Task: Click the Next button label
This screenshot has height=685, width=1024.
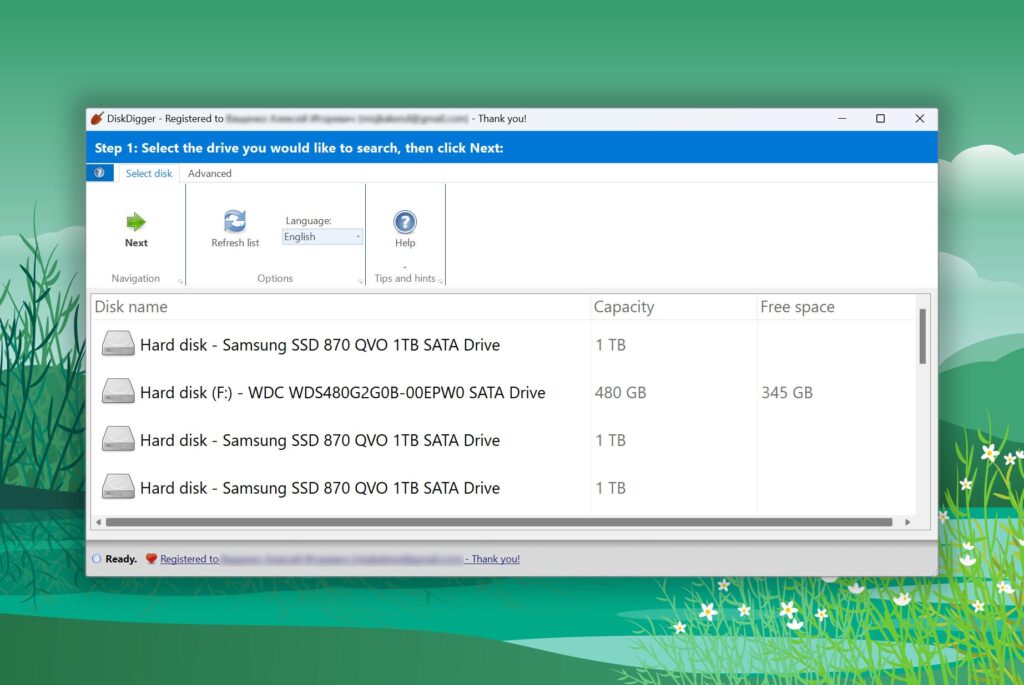Action: pos(136,242)
